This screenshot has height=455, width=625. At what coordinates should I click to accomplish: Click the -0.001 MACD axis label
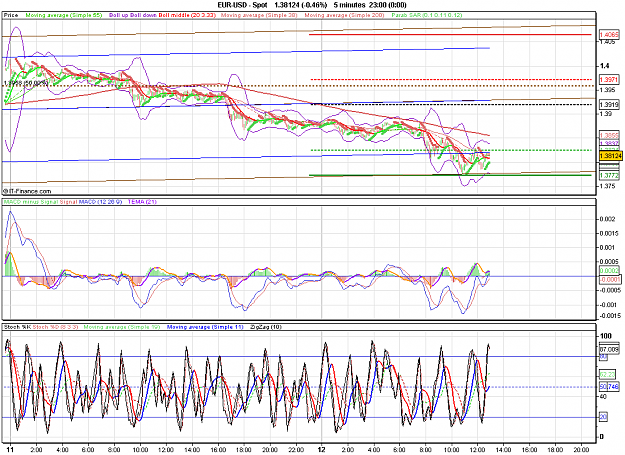pyautogui.click(x=607, y=305)
